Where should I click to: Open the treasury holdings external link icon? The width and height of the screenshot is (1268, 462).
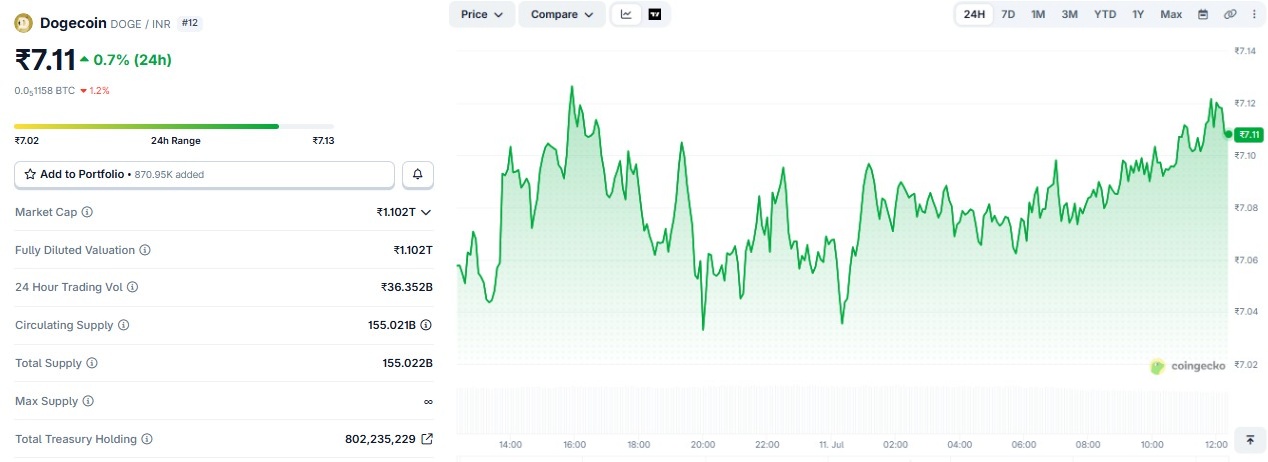[427, 439]
